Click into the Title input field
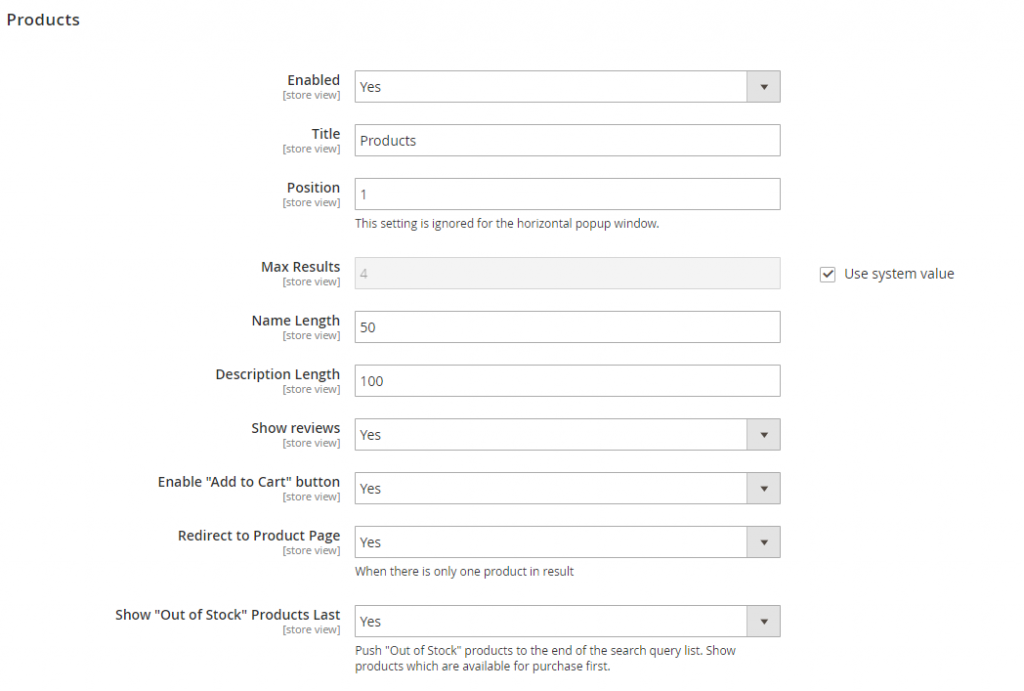 (567, 141)
